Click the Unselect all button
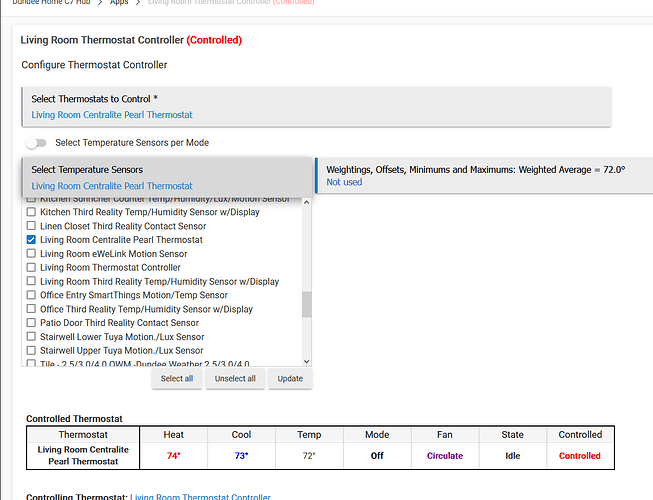The image size is (653, 500). [x=235, y=379]
